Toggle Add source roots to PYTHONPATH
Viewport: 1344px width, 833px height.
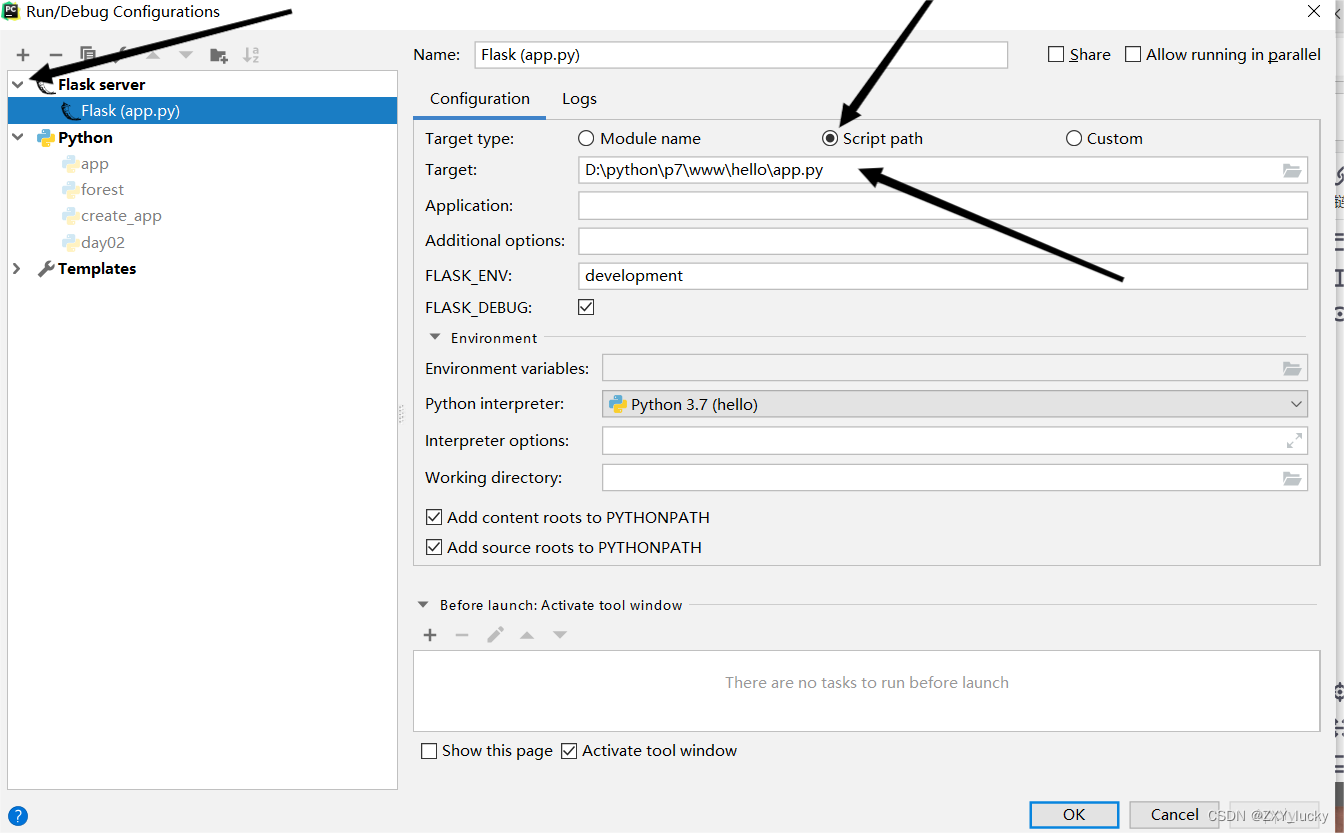point(434,548)
